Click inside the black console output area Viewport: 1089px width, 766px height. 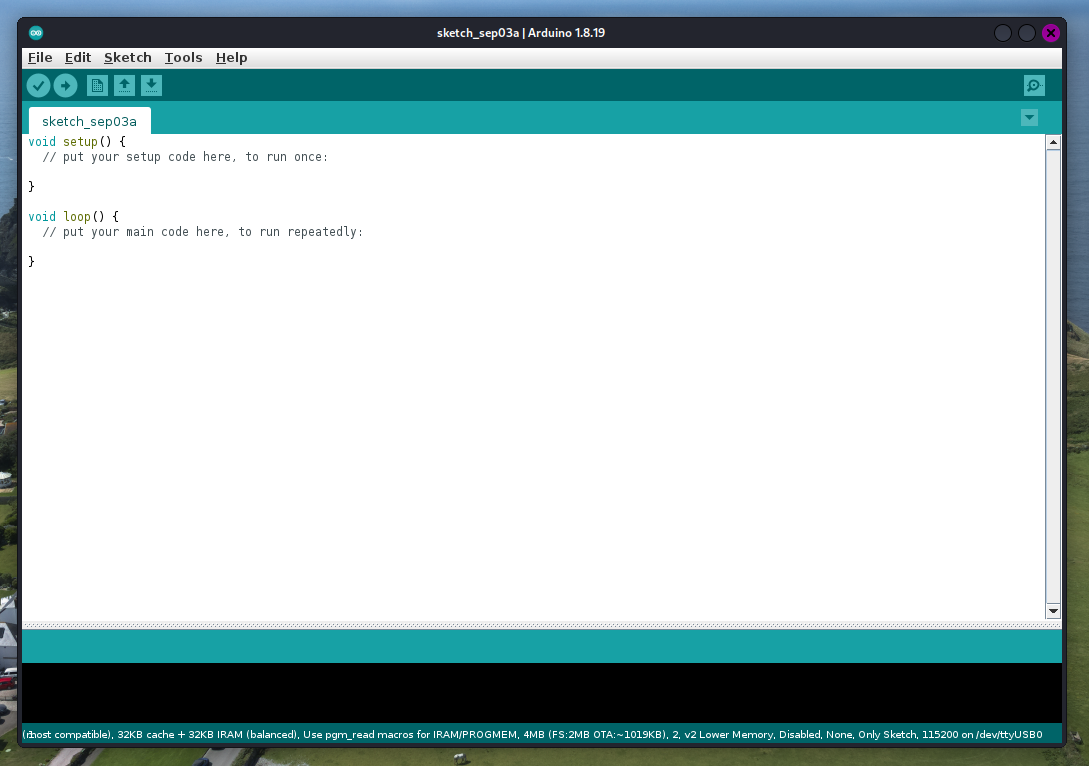coord(540,692)
